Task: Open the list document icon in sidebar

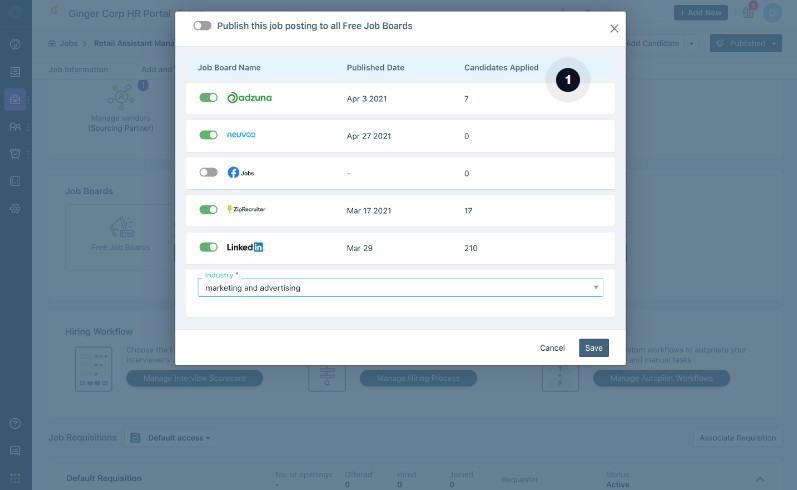Action: pyautogui.click(x=15, y=72)
